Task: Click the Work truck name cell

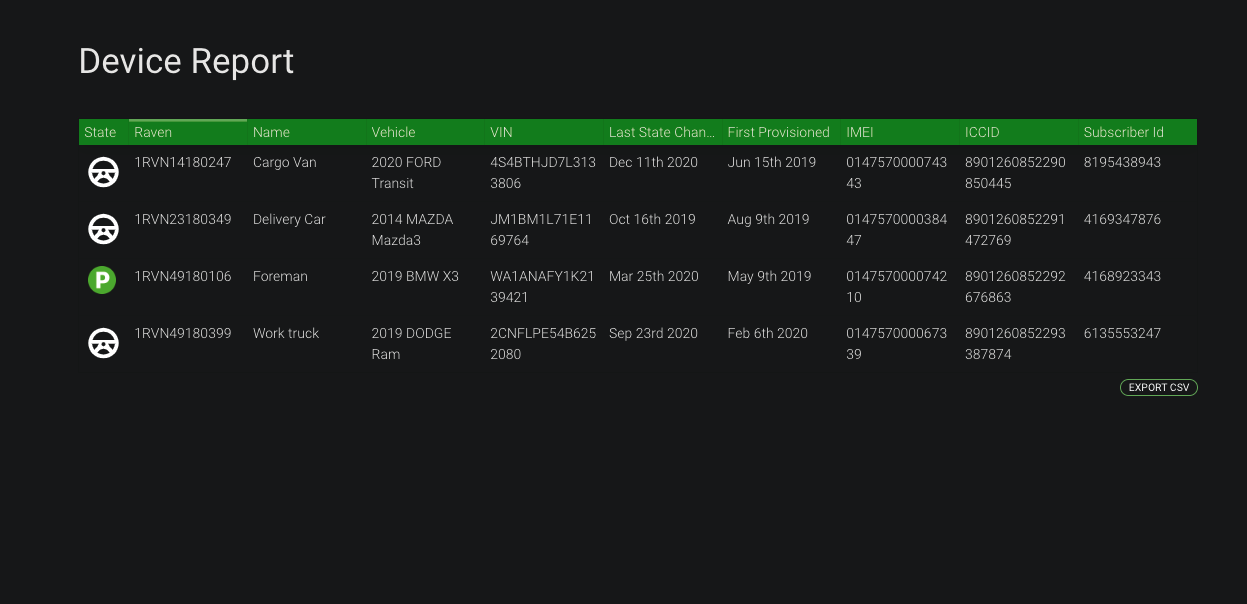Action: tap(286, 333)
